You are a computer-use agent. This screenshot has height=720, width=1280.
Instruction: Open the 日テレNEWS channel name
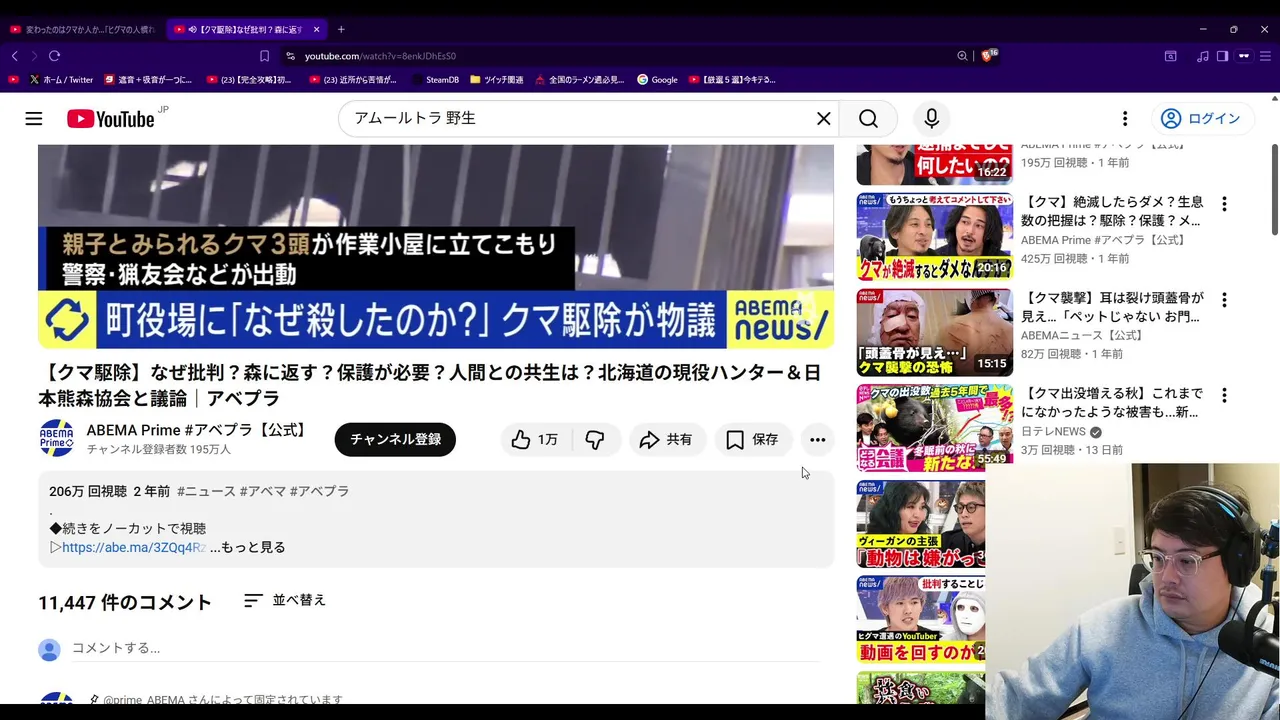tap(1053, 431)
